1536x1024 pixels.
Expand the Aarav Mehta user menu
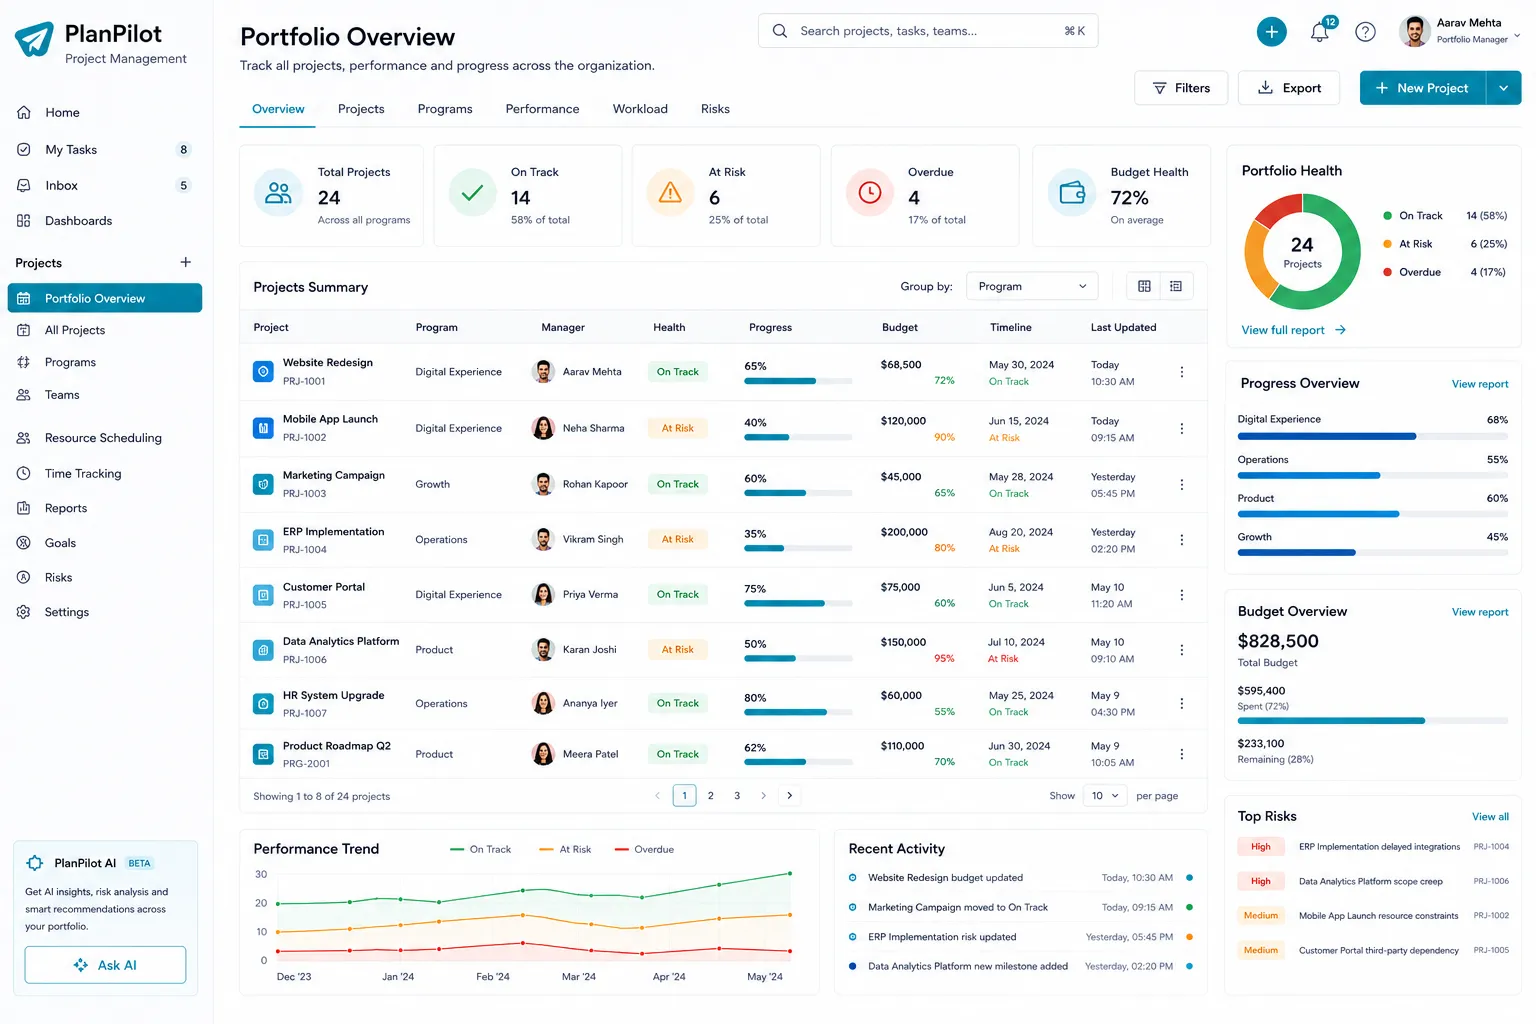click(1460, 32)
